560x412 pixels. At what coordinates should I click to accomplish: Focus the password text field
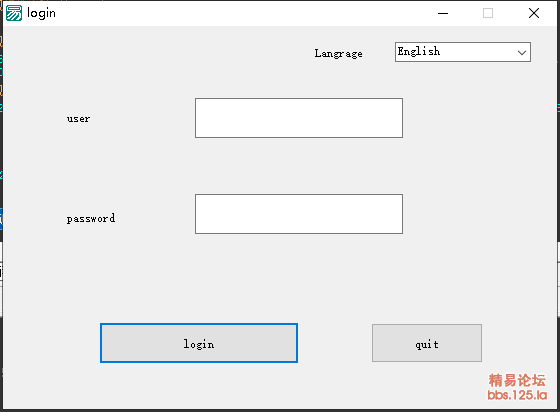tap(299, 214)
